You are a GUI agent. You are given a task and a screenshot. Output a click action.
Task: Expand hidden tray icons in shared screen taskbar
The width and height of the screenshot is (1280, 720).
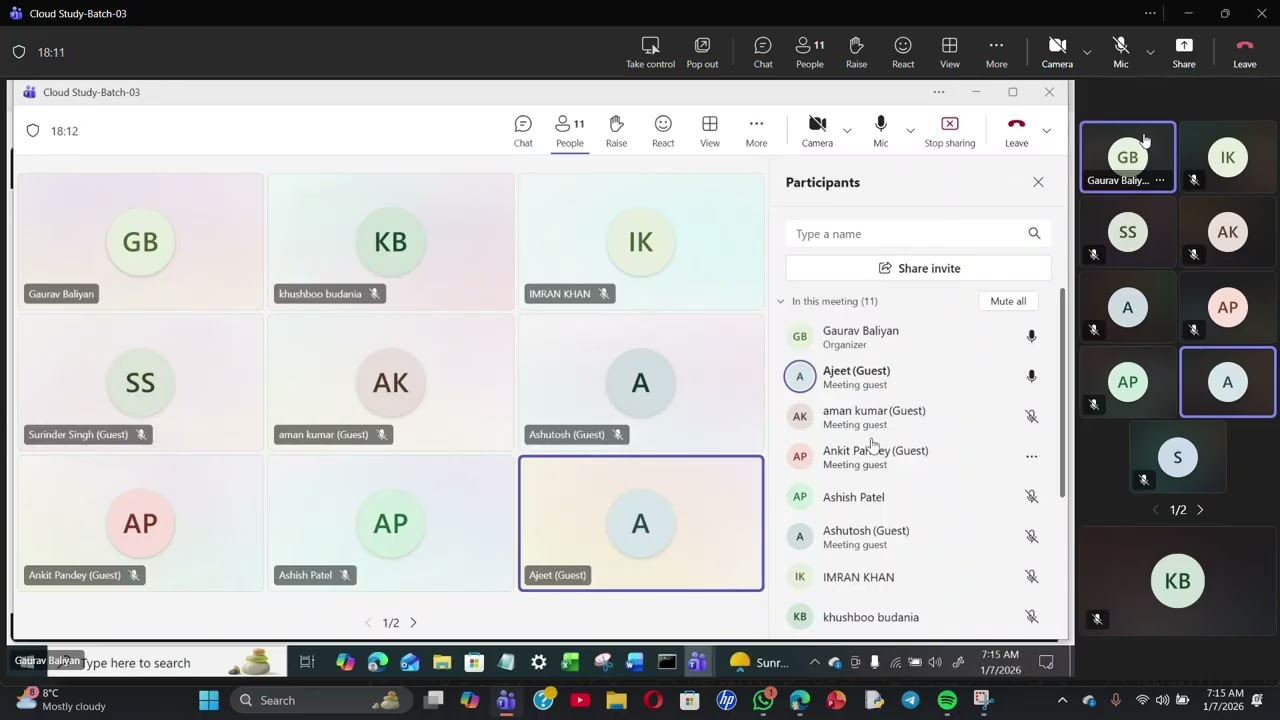coord(814,662)
